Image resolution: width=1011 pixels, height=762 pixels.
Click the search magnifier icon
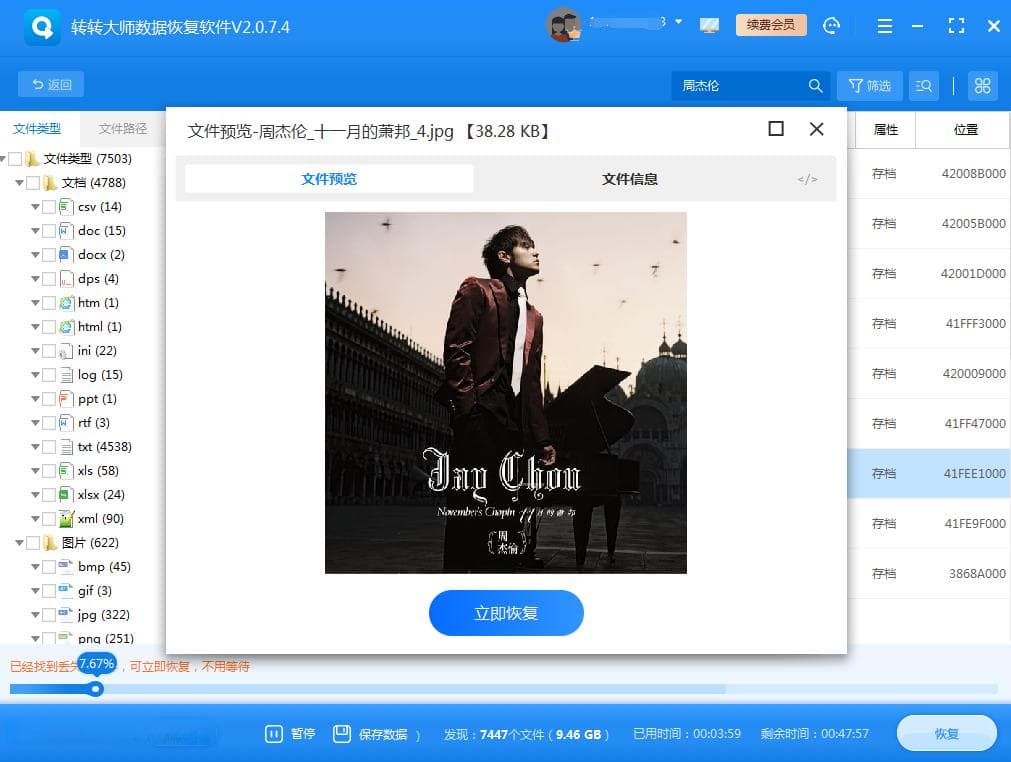(x=816, y=86)
